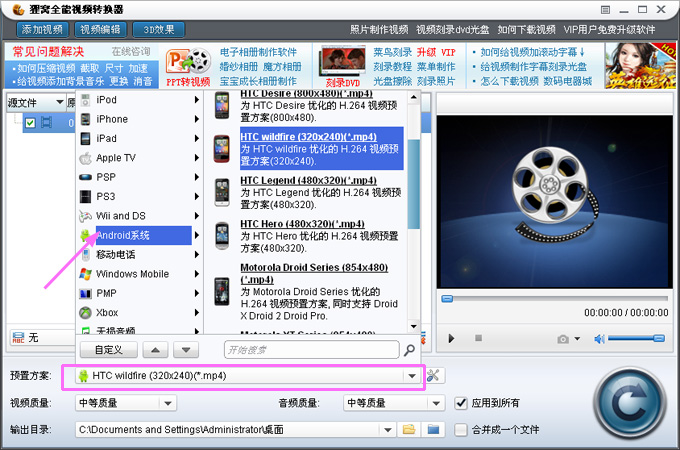Click the volume slider
The image size is (680, 450).
[x=636, y=338]
